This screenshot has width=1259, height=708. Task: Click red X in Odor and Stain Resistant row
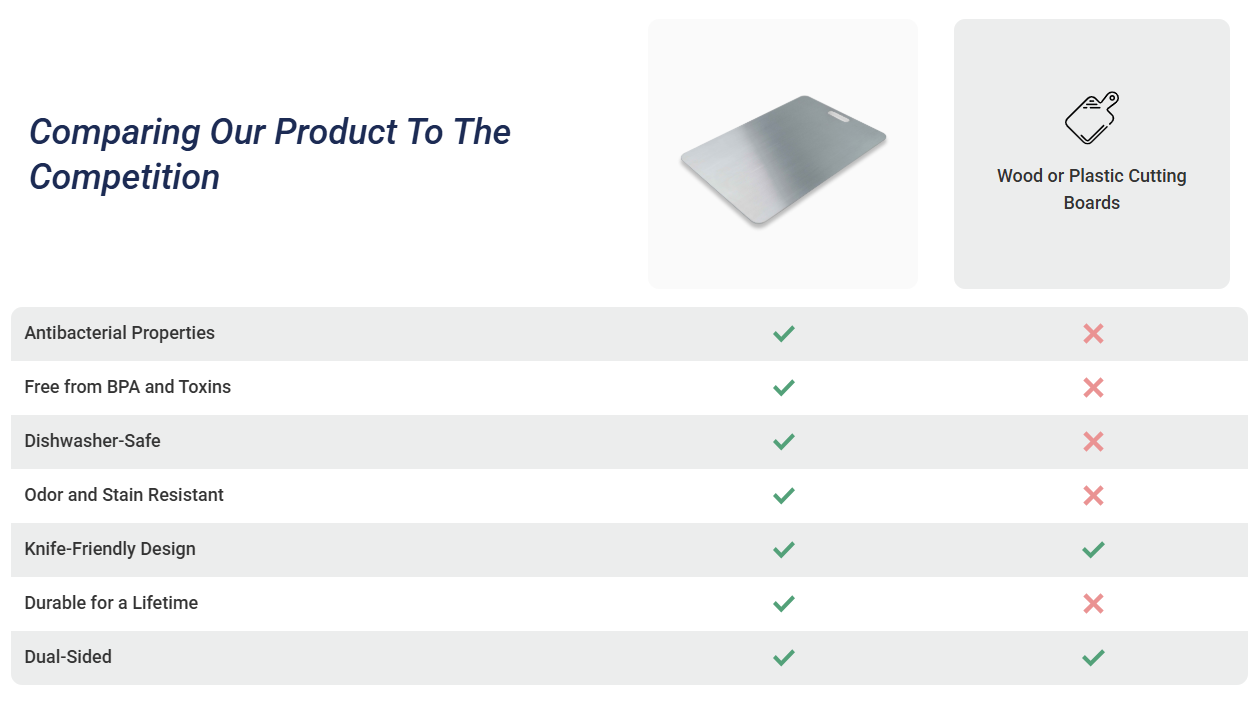(1093, 496)
